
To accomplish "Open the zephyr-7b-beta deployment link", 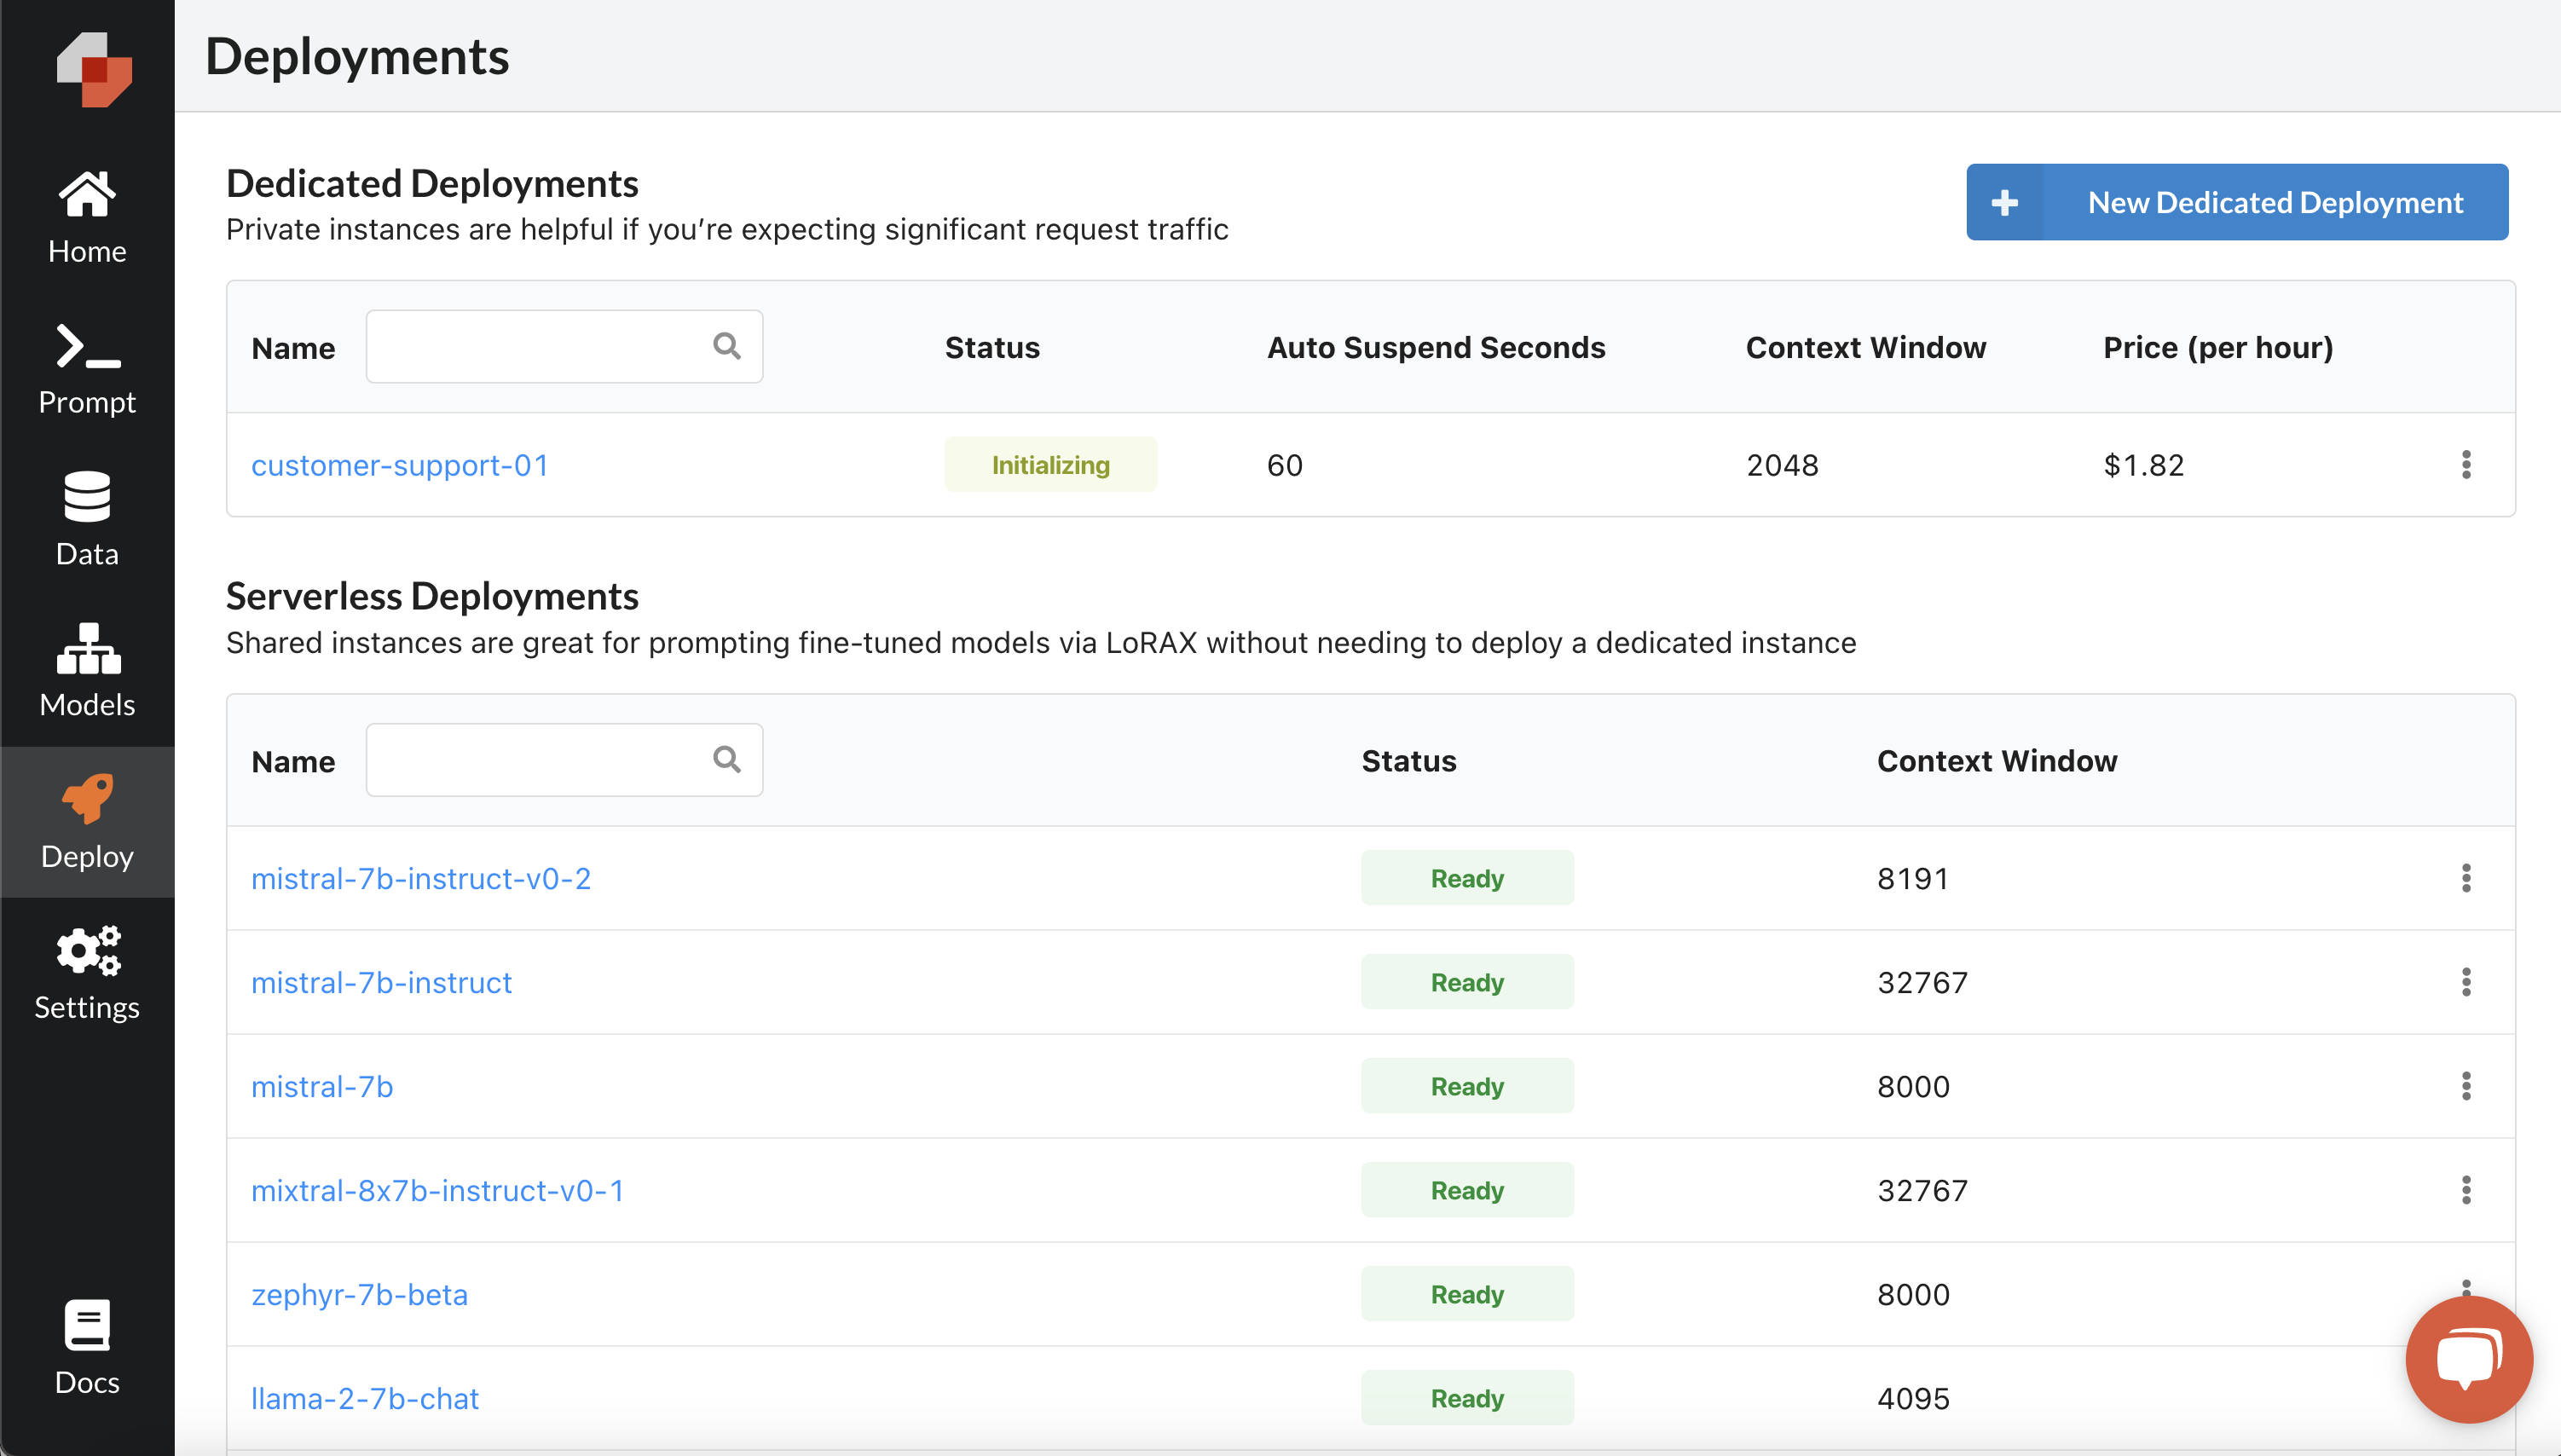I will pyautogui.click(x=359, y=1294).
